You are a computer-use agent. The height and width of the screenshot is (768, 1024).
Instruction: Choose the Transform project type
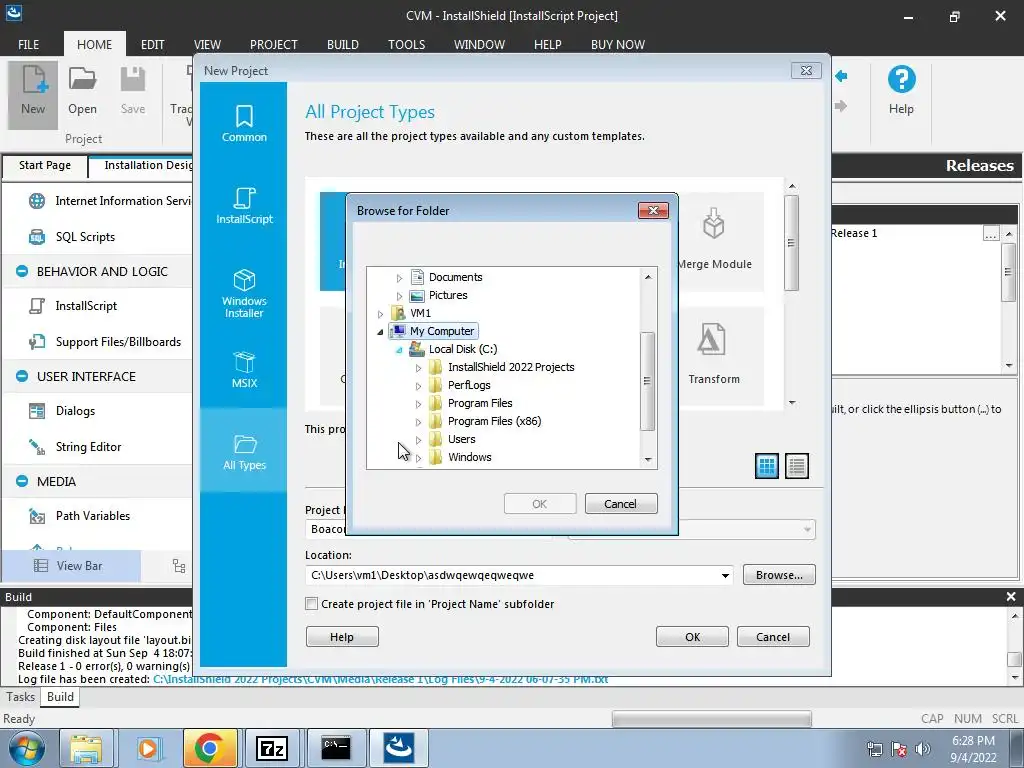pyautogui.click(x=714, y=355)
